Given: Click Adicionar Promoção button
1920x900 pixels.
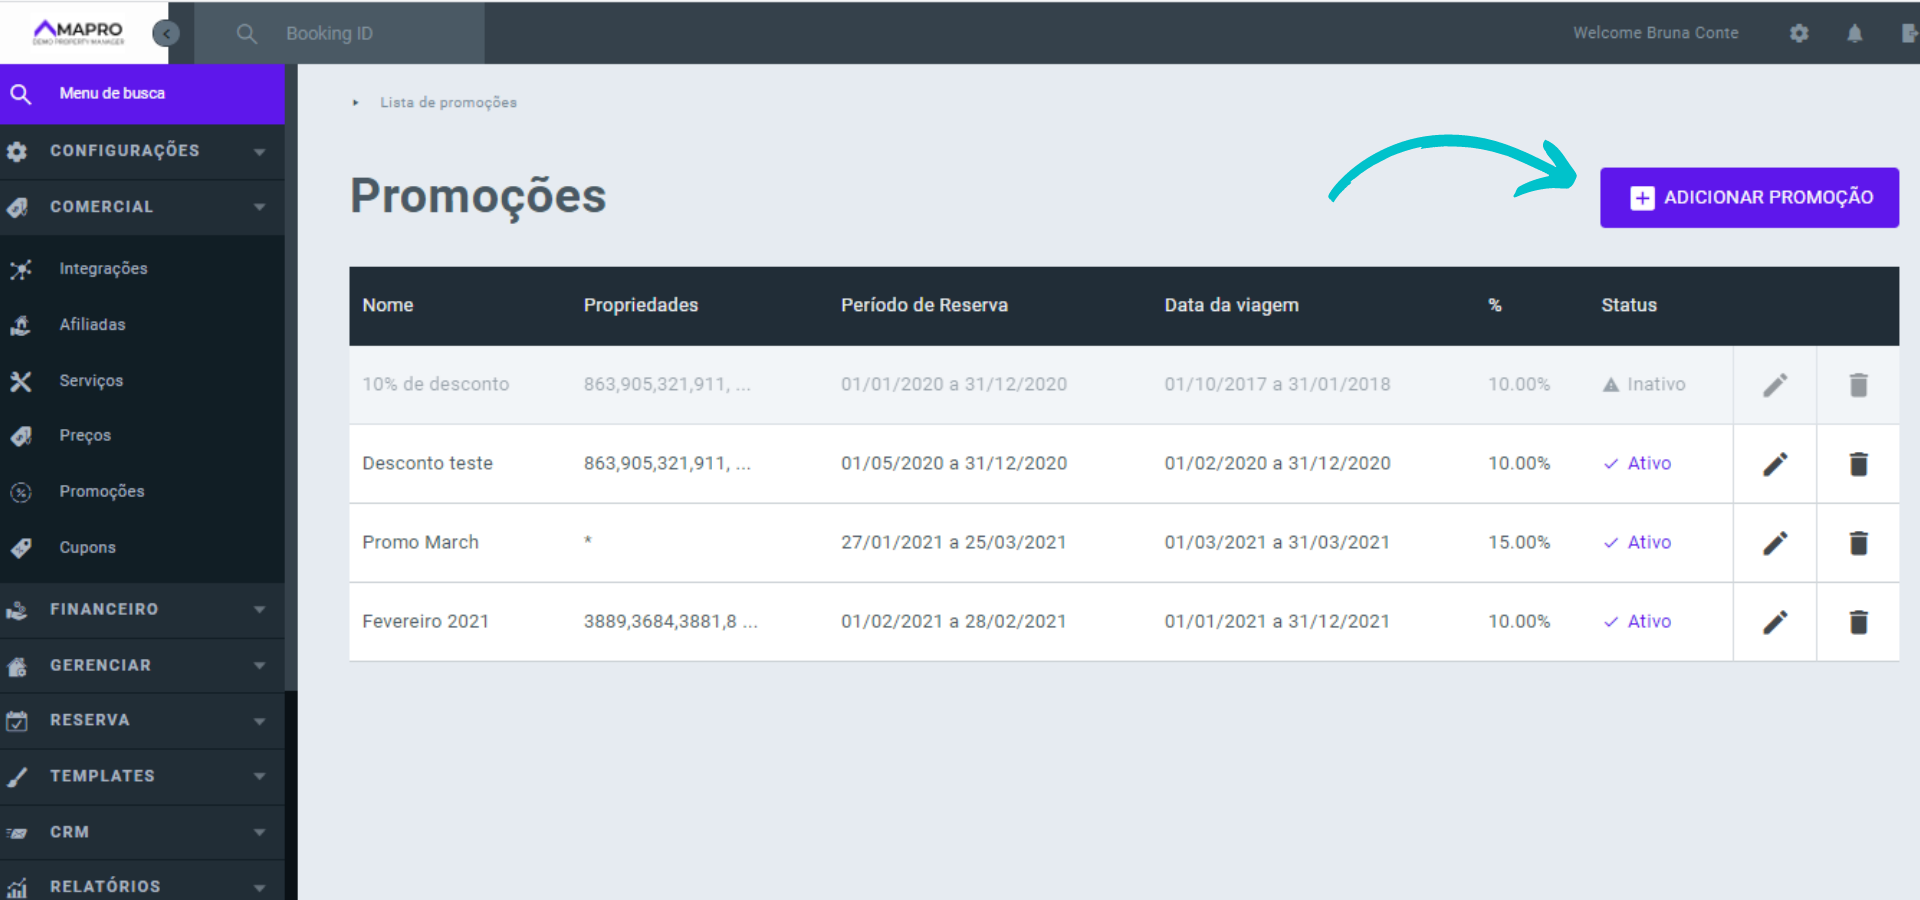Looking at the screenshot, I should [x=1748, y=197].
